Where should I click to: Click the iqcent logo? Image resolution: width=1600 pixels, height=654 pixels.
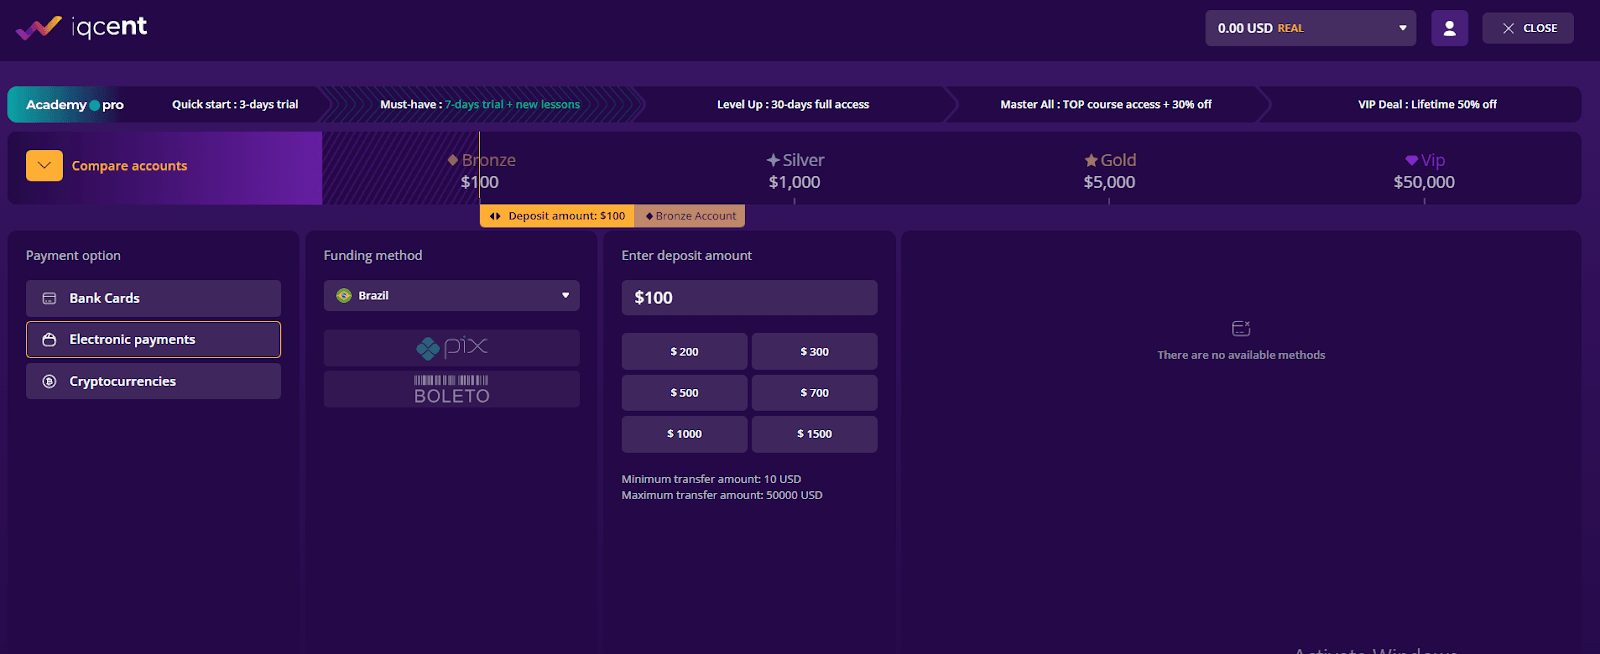(82, 27)
